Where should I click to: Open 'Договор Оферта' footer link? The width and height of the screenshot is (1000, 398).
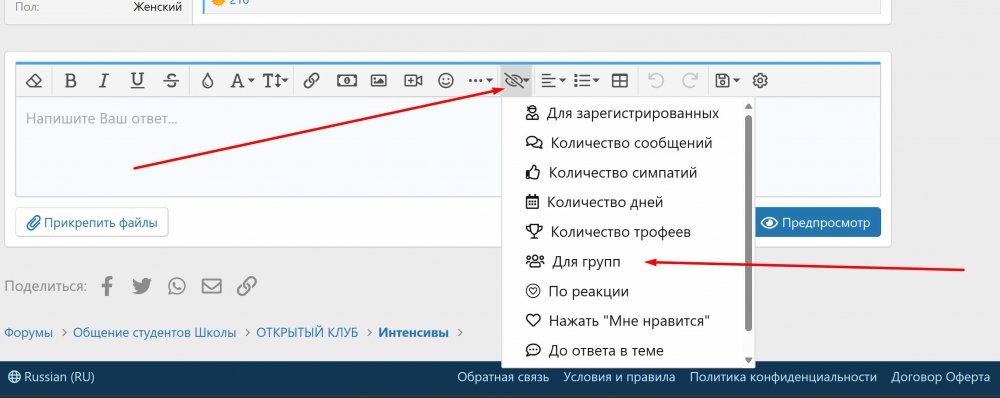click(941, 378)
